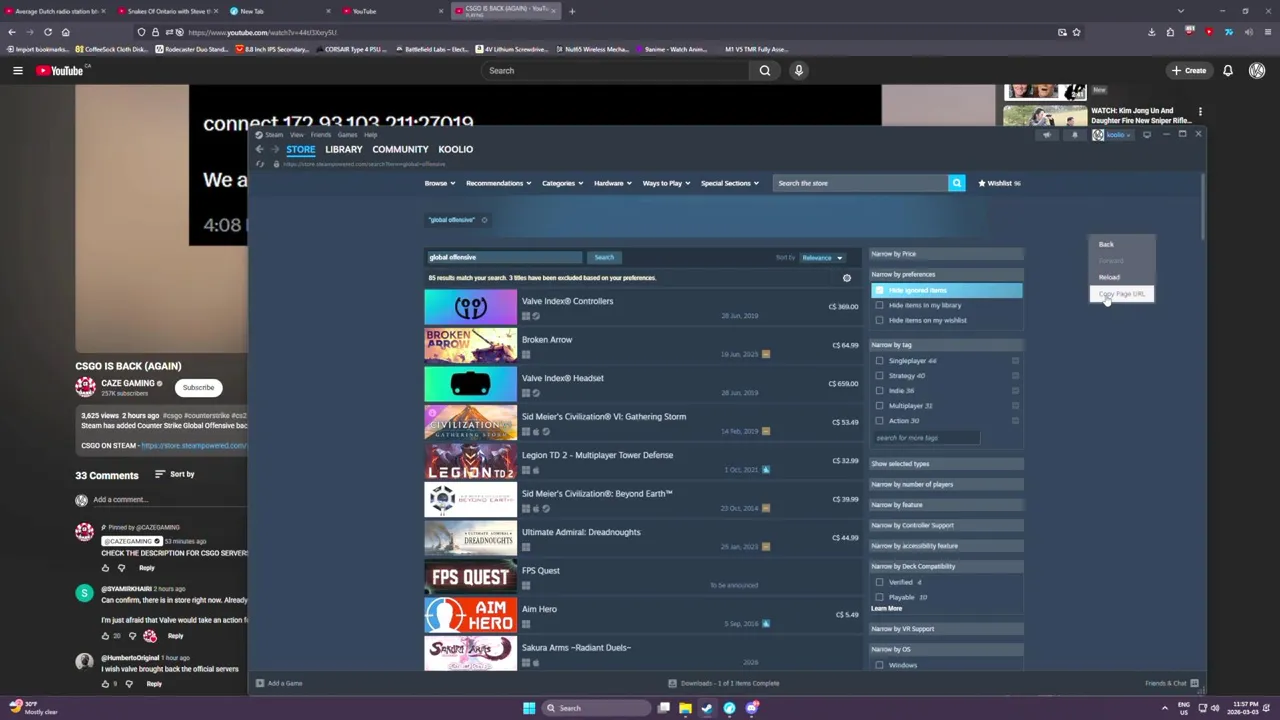Uncheck Hide ignored items
The image size is (1280, 720).
click(x=880, y=290)
